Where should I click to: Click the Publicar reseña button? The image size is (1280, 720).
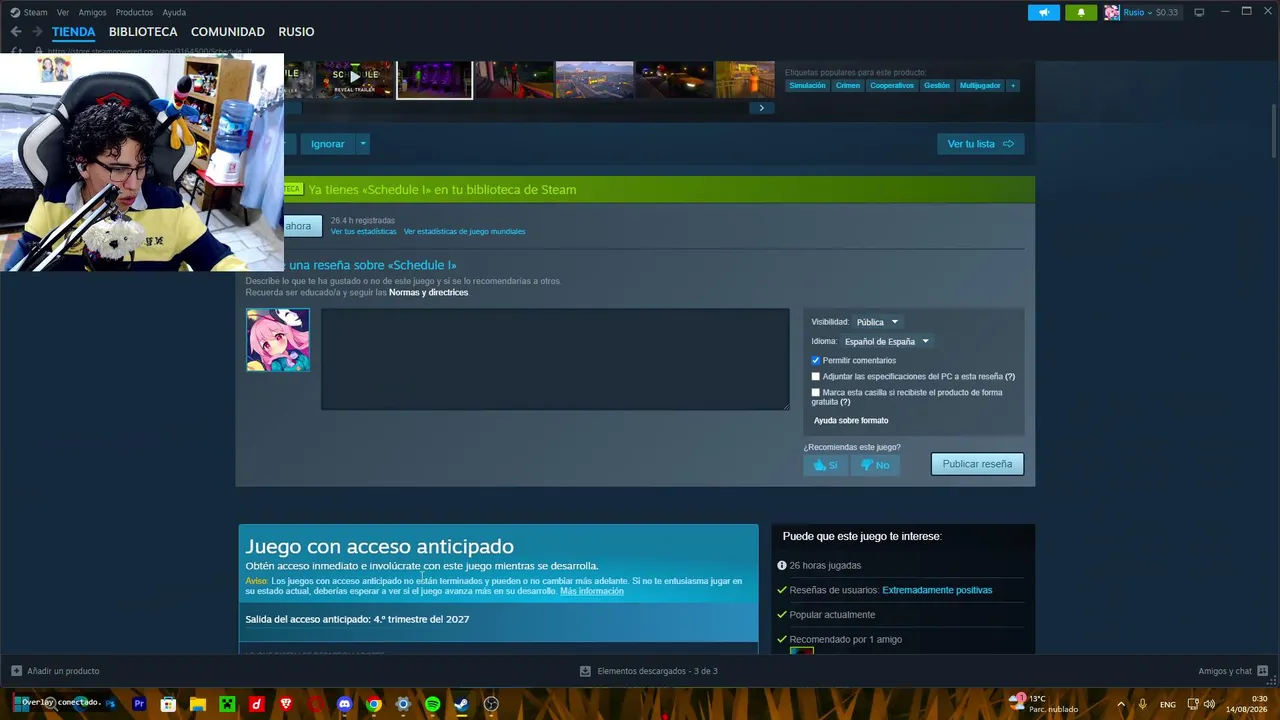pyautogui.click(x=977, y=464)
